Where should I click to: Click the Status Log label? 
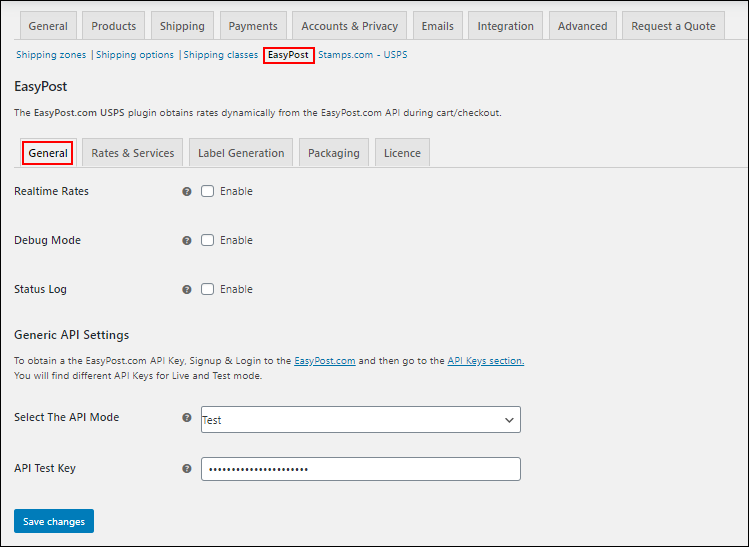click(41, 289)
